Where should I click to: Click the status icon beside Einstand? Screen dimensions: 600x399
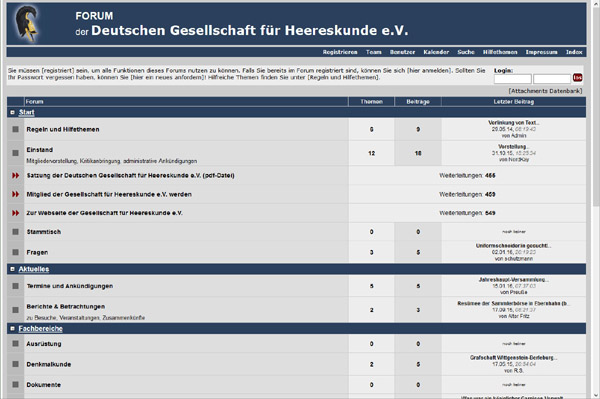(15, 153)
